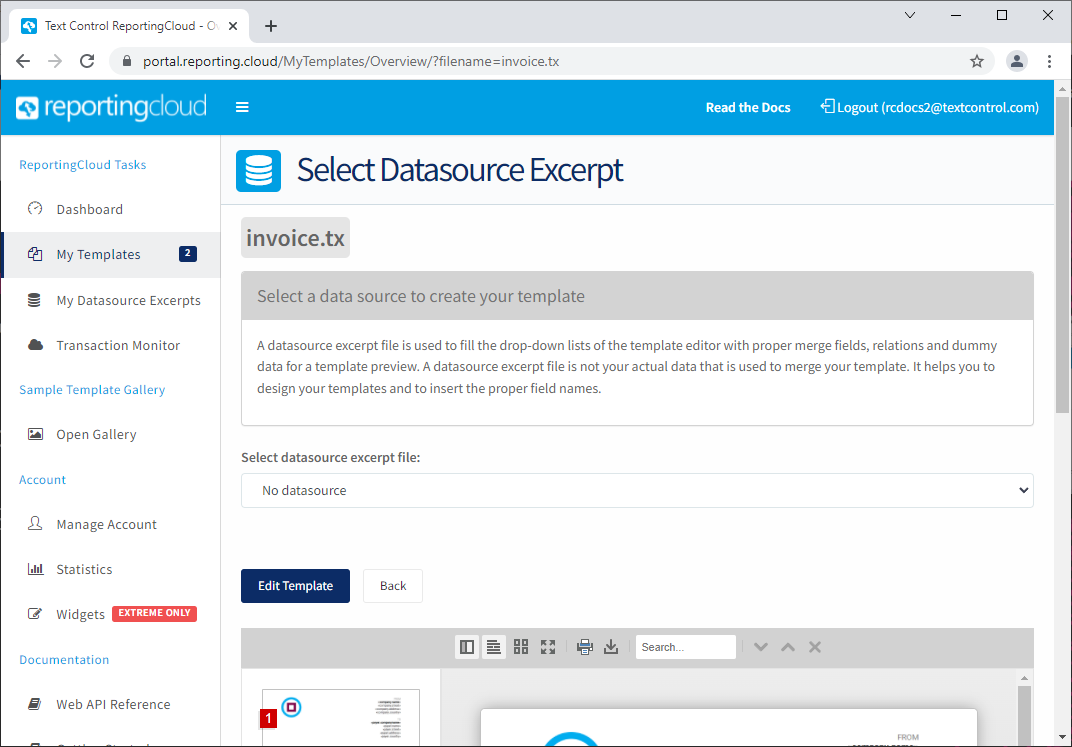Open a new browser tab
Screen dimensions: 1072x747
[271, 26]
